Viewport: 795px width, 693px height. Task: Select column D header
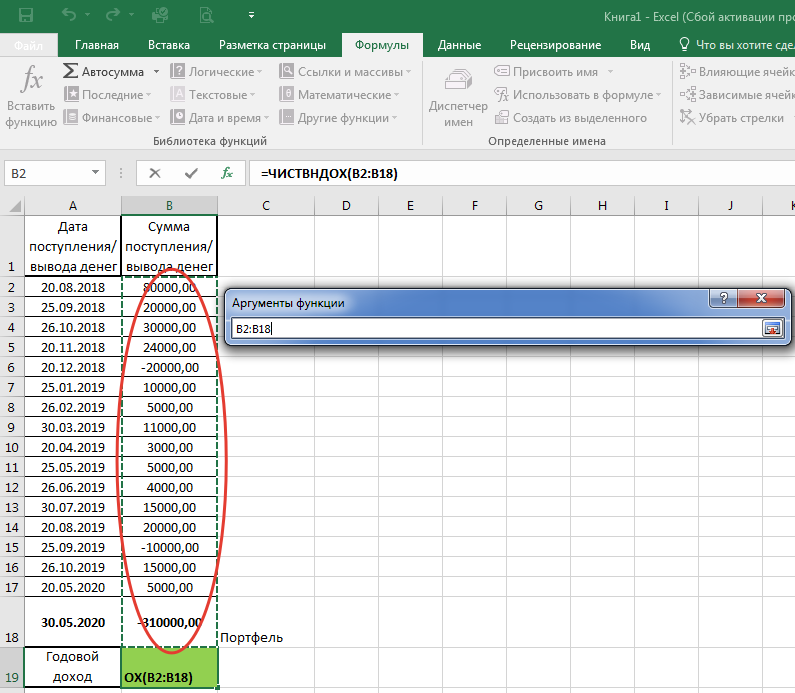point(346,206)
